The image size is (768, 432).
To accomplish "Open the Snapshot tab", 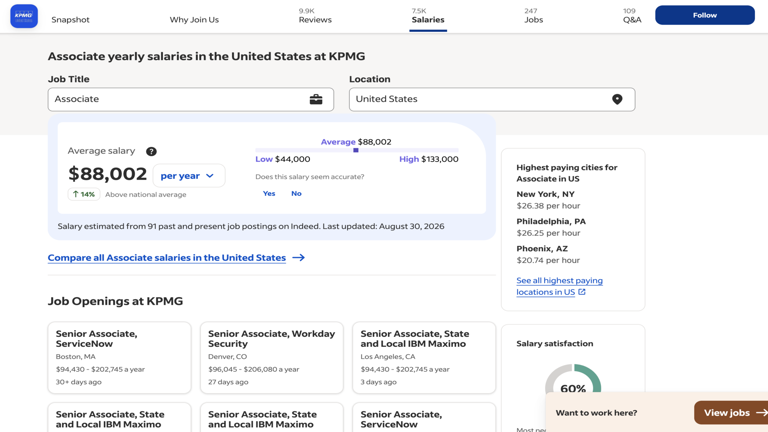I will (71, 20).
